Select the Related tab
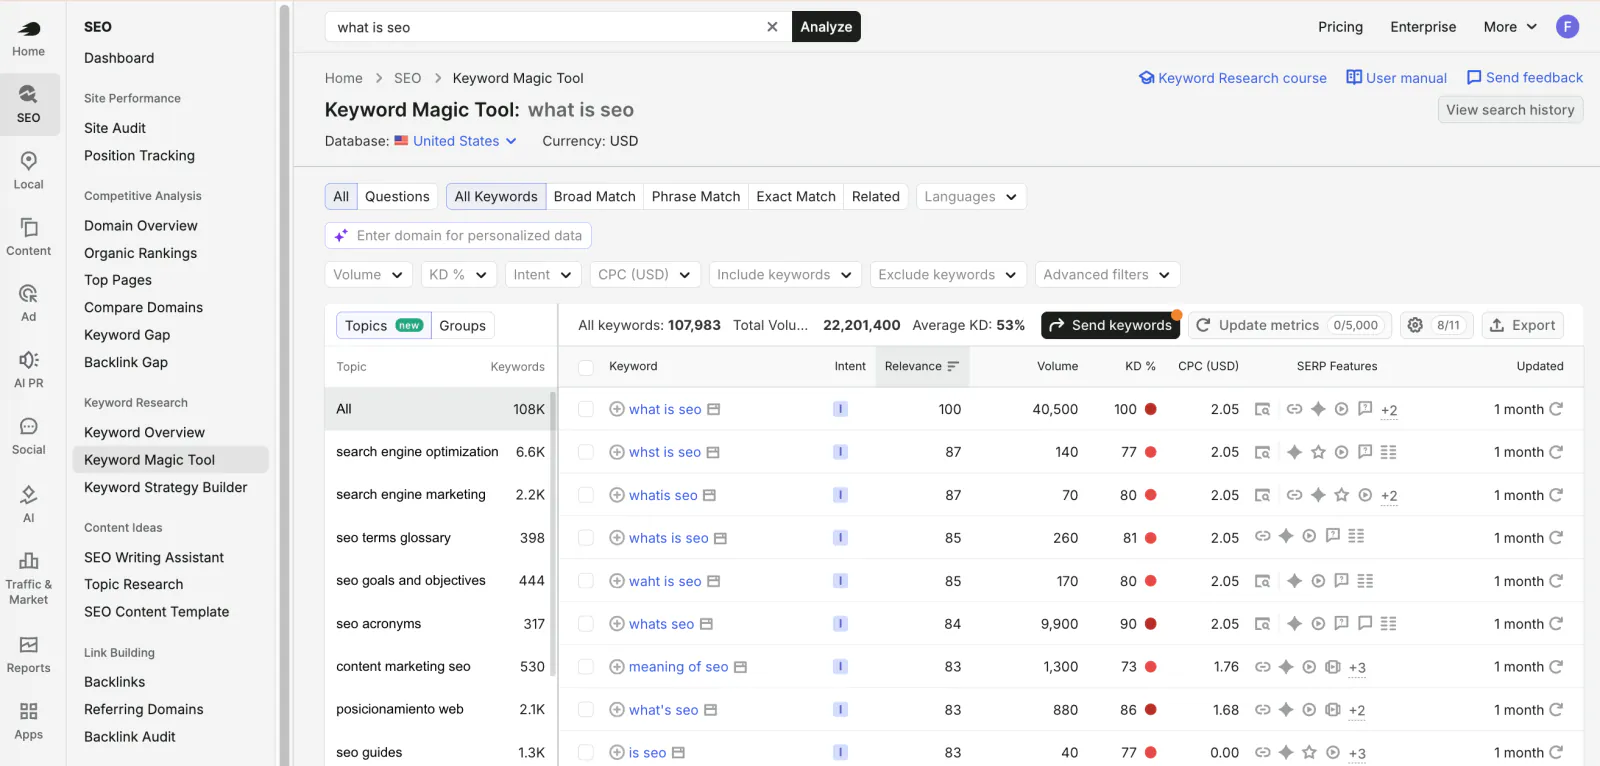1600x766 pixels. (876, 196)
